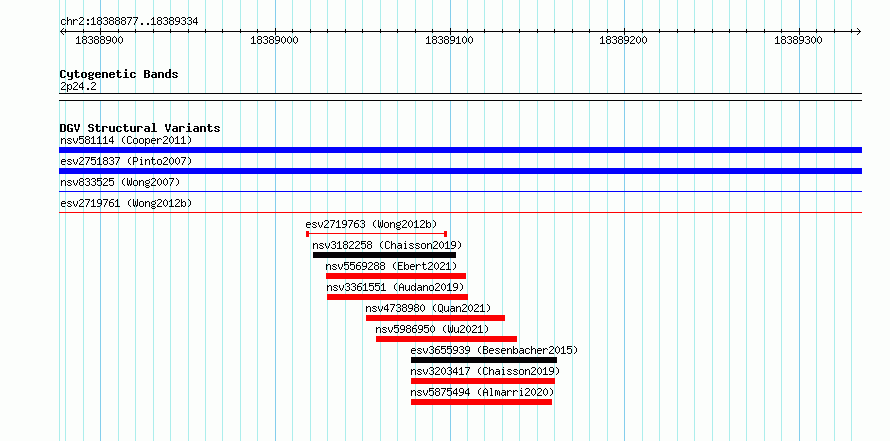Click the esv2719761 (Wong2012b) label
This screenshot has width=890, height=441.
click(x=124, y=203)
